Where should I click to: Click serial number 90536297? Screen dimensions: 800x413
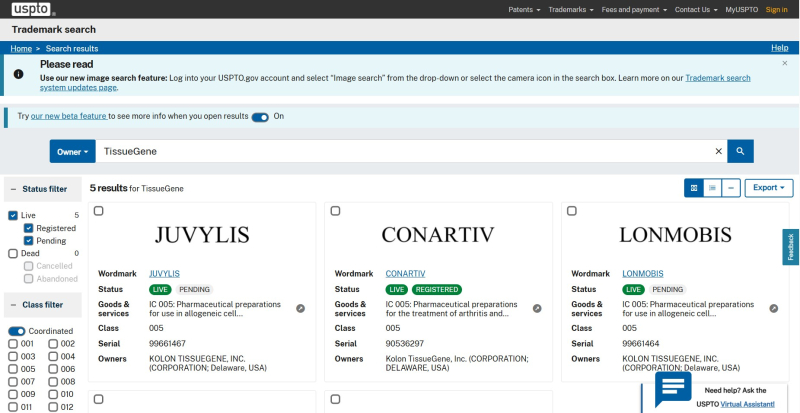[x=405, y=344]
